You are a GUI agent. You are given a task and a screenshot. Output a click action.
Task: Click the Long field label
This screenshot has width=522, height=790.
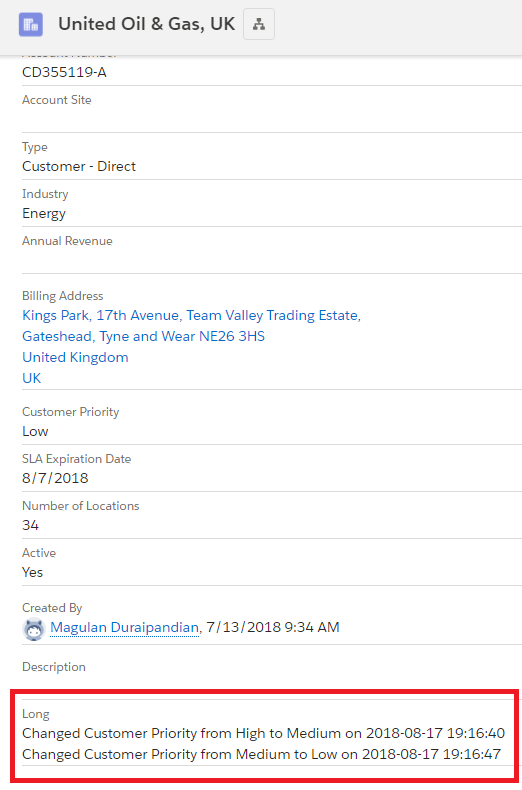click(36, 714)
